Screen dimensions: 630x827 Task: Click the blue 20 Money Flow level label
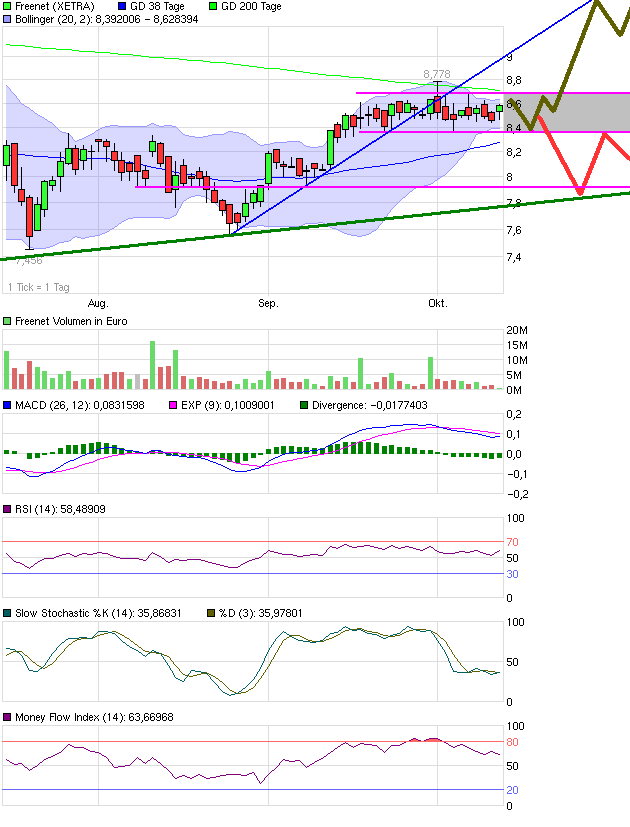(x=512, y=790)
